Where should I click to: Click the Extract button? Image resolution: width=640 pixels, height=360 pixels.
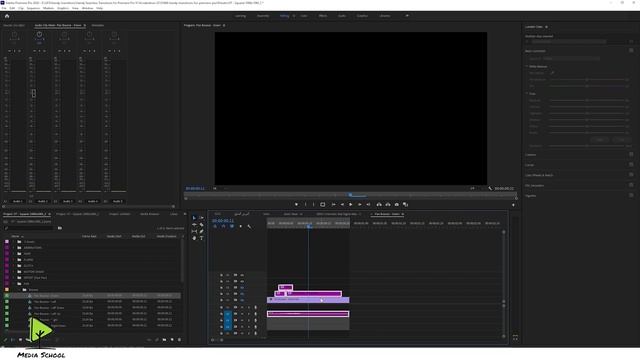(x=388, y=204)
